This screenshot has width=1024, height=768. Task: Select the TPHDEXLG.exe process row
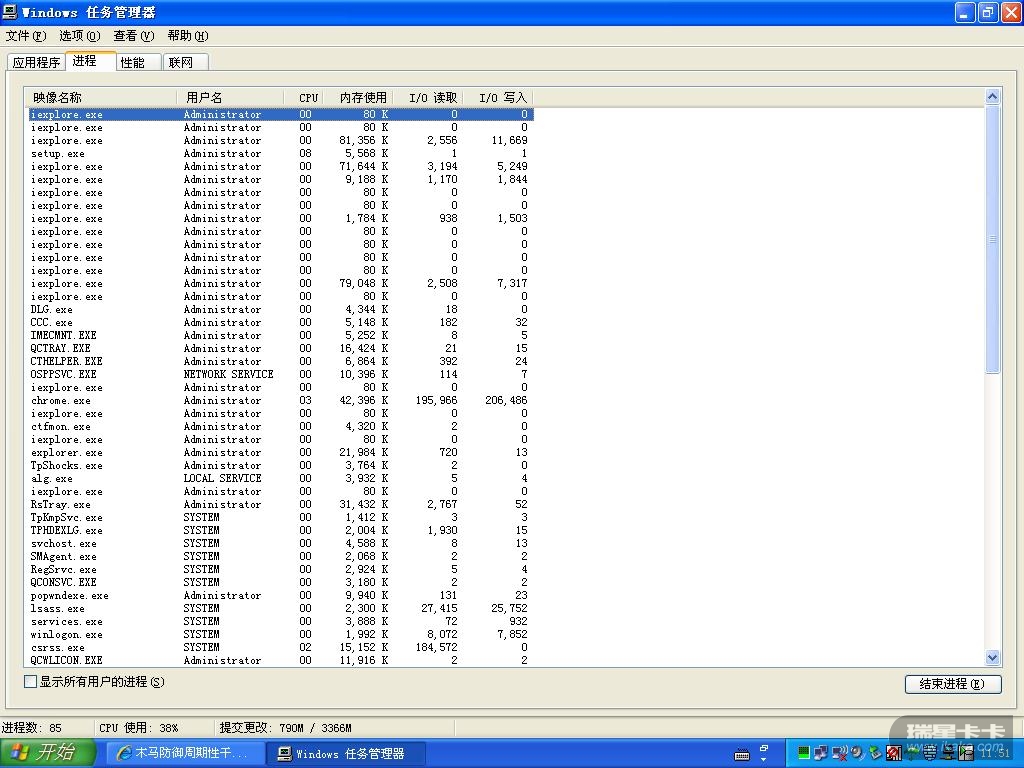(x=281, y=530)
